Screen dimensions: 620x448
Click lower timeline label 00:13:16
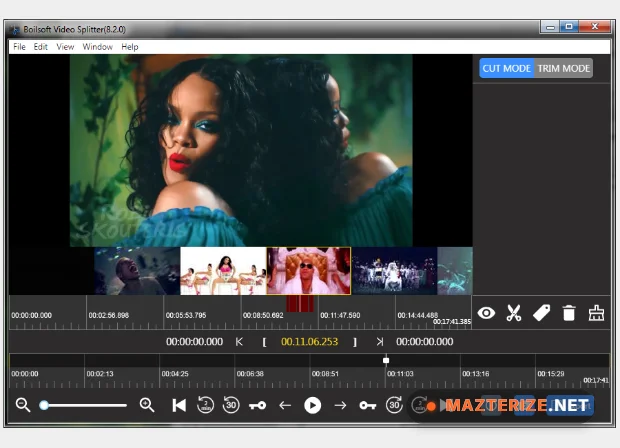(x=475, y=374)
